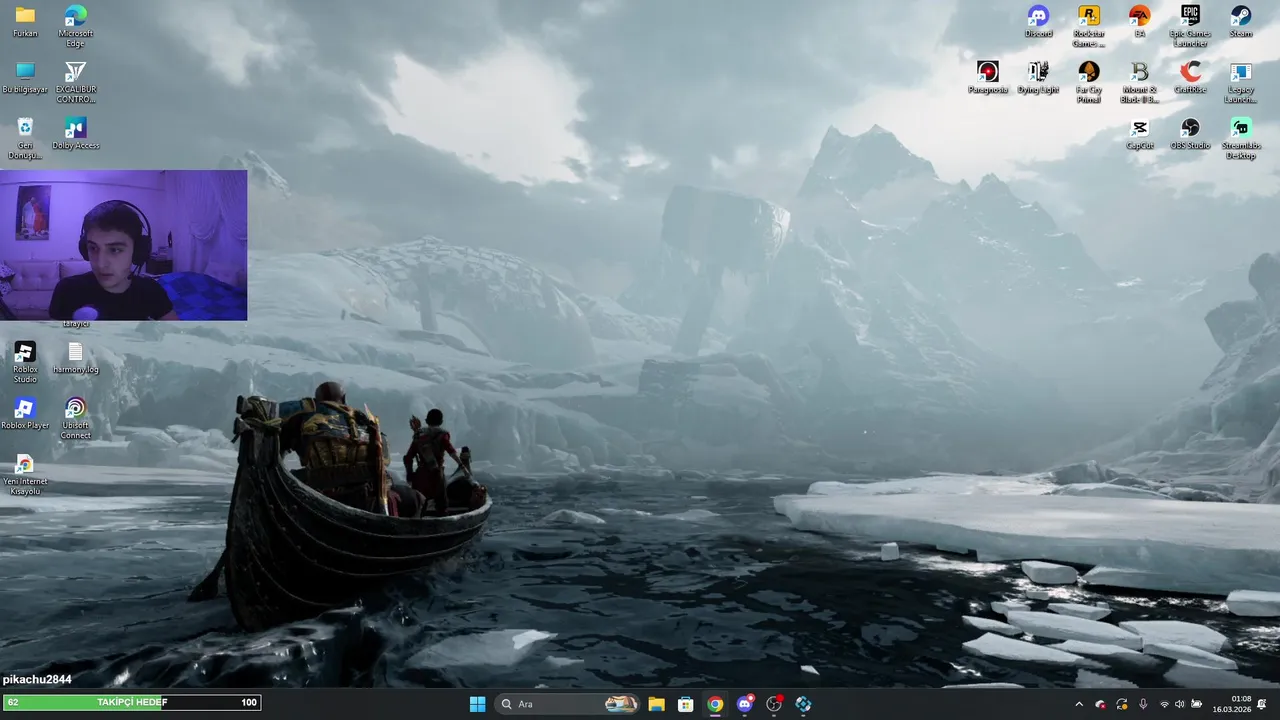
Task: Open Ubisoft Connect desktop shortcut
Action: [75, 418]
